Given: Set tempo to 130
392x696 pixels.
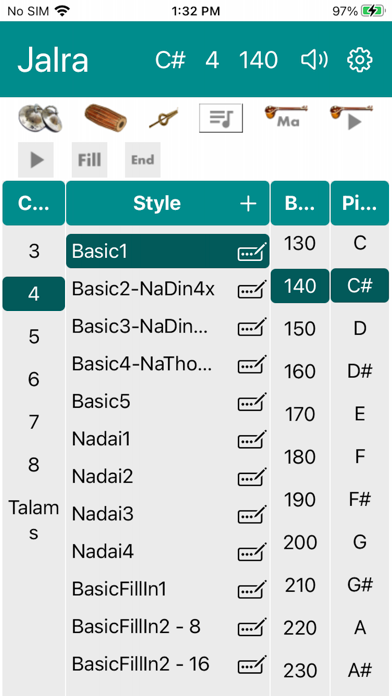Looking at the screenshot, I should [x=300, y=243].
